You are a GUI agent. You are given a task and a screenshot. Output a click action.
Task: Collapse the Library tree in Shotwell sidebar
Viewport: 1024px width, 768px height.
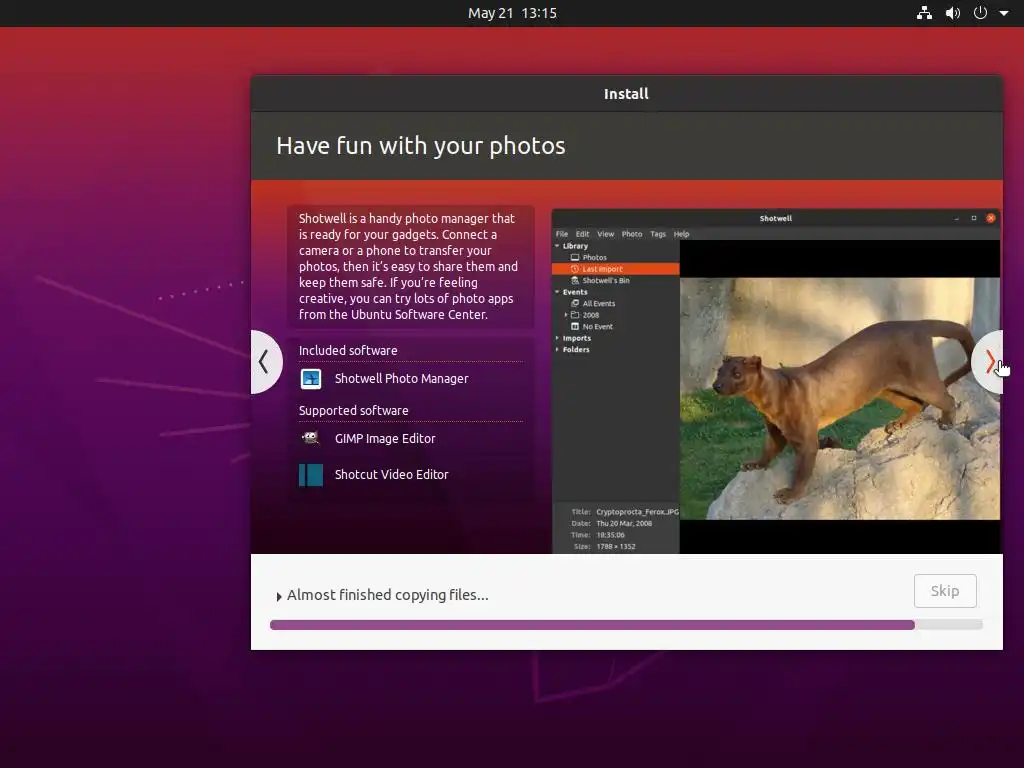(x=557, y=246)
